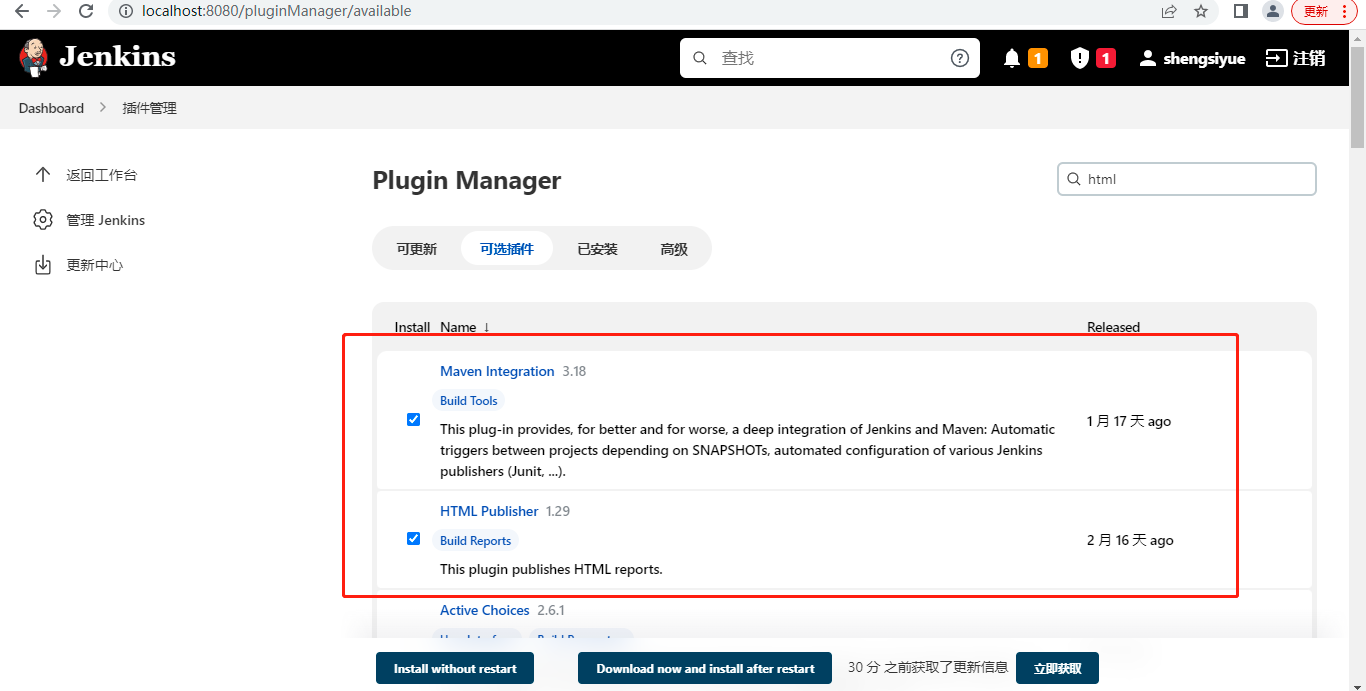Open the 已安装 tab
Viewport: 1366px width, 691px height.
tap(597, 249)
